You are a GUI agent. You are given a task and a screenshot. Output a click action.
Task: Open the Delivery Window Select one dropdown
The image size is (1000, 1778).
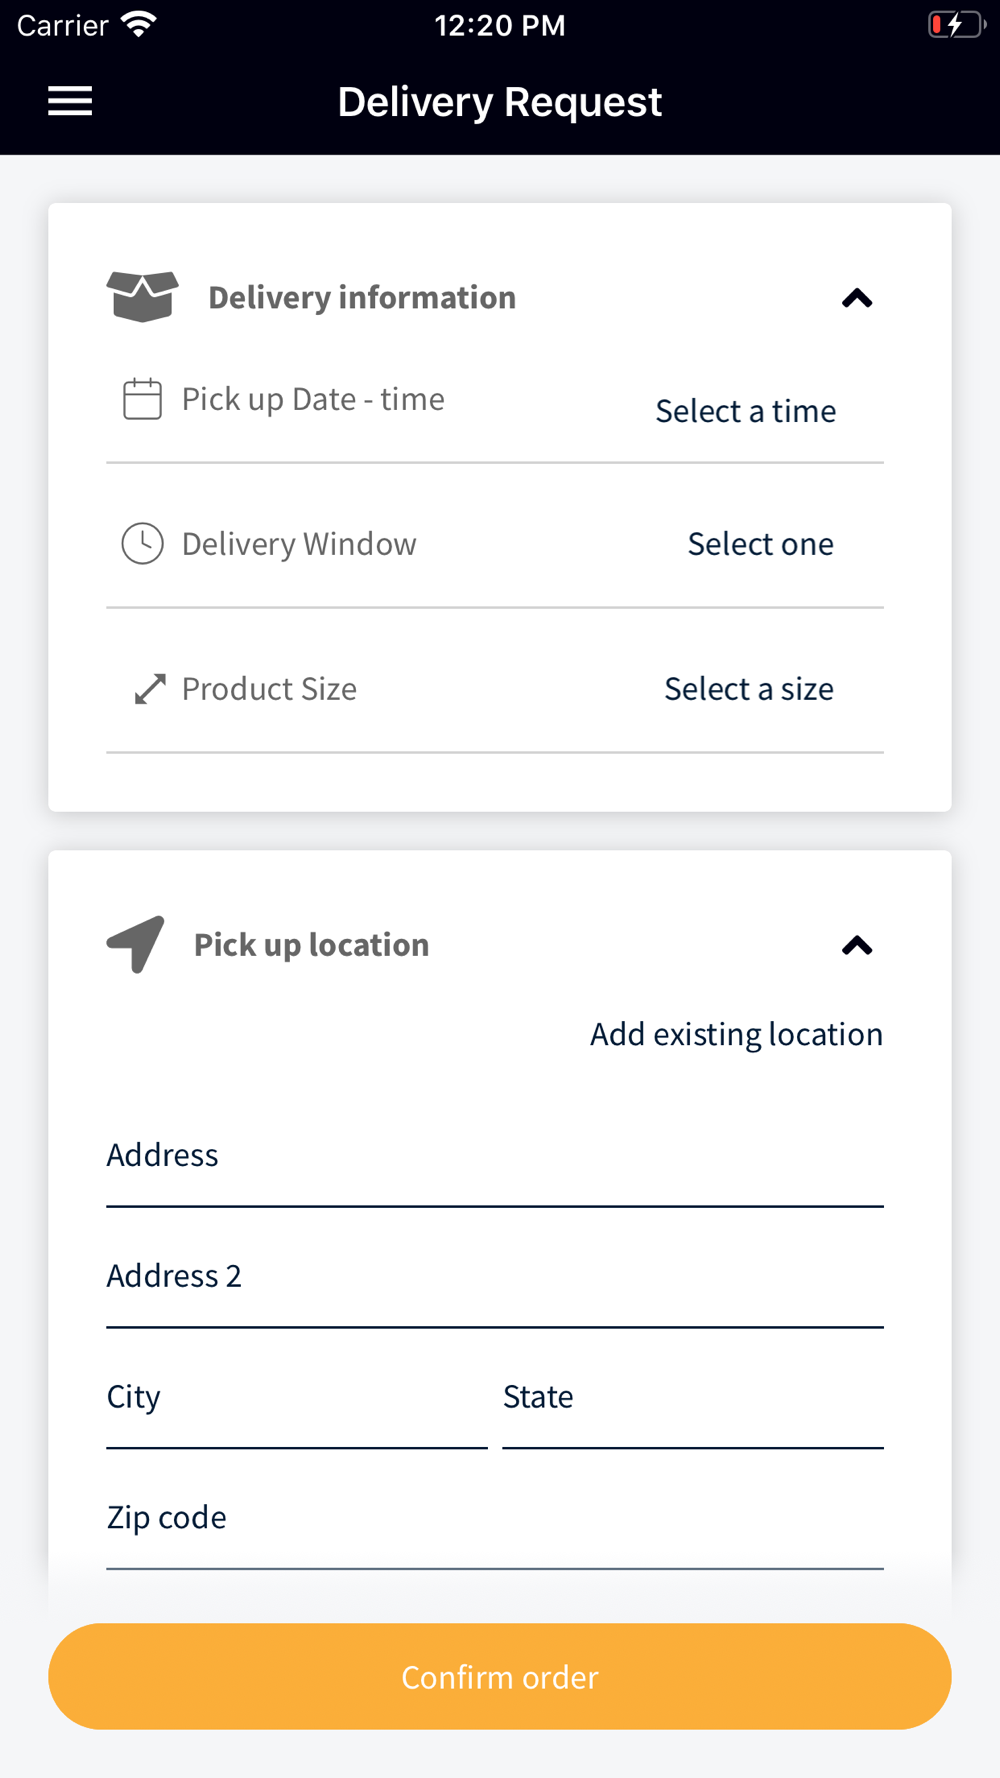760,544
